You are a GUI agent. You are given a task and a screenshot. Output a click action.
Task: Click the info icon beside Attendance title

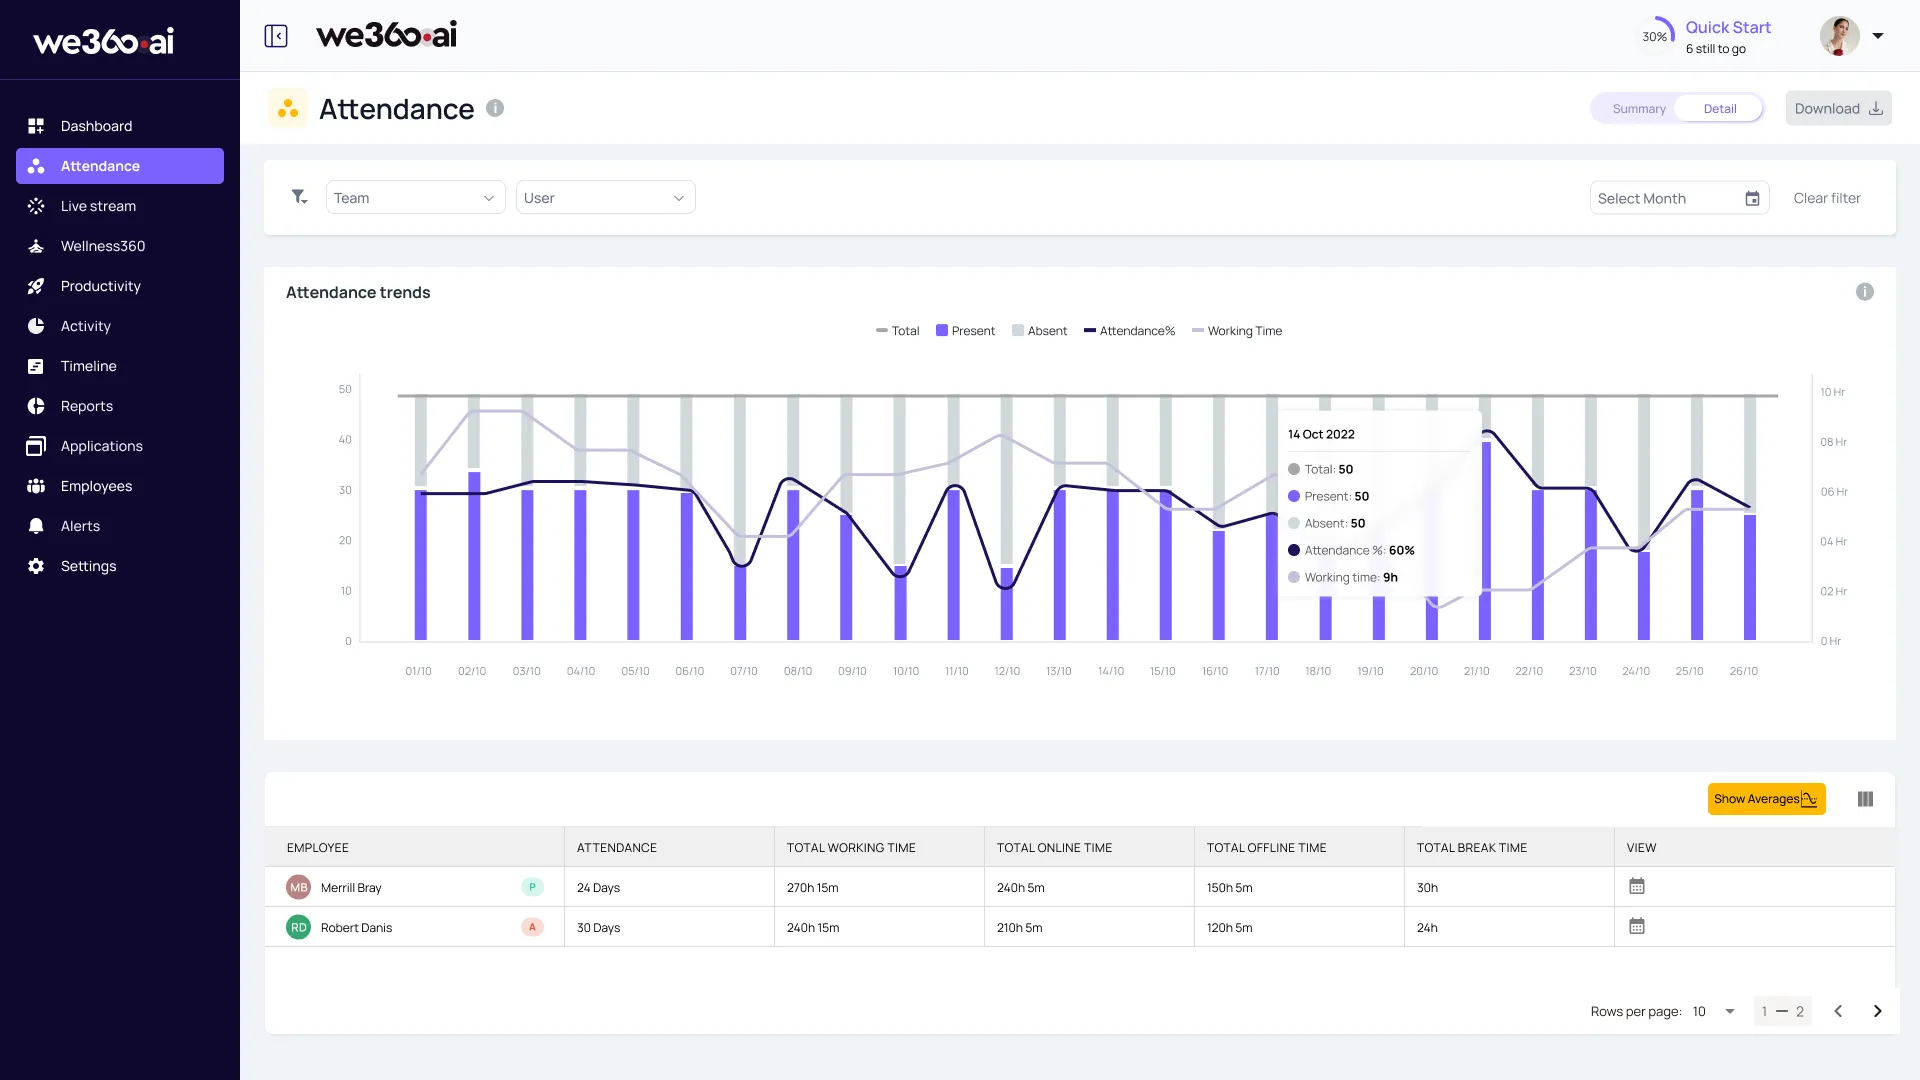click(495, 108)
